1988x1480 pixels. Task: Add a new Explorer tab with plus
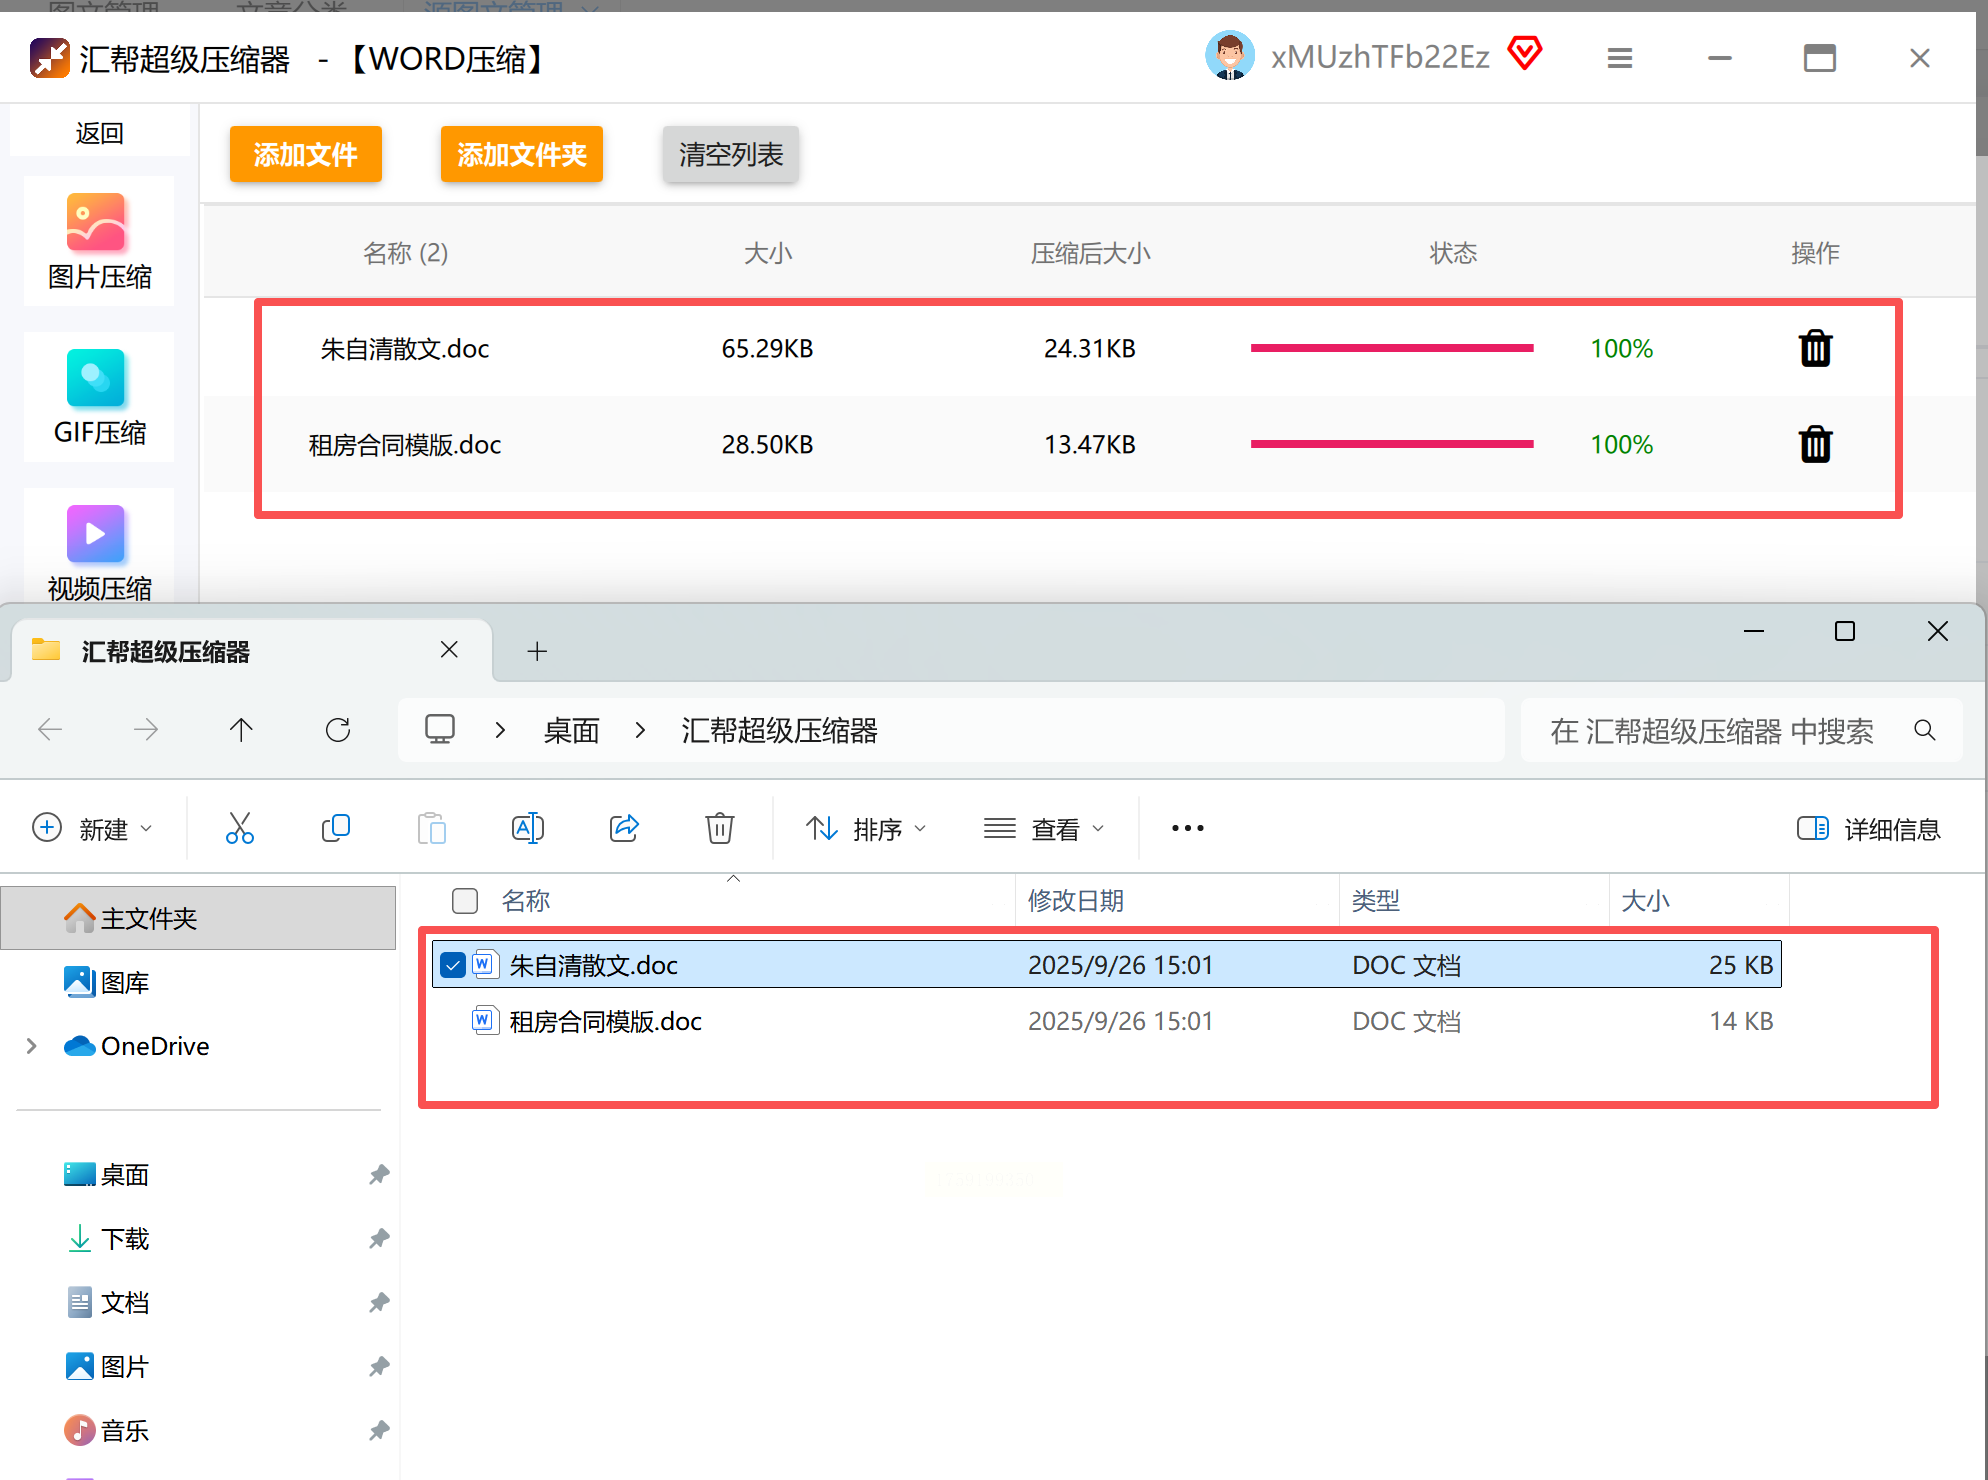(537, 652)
